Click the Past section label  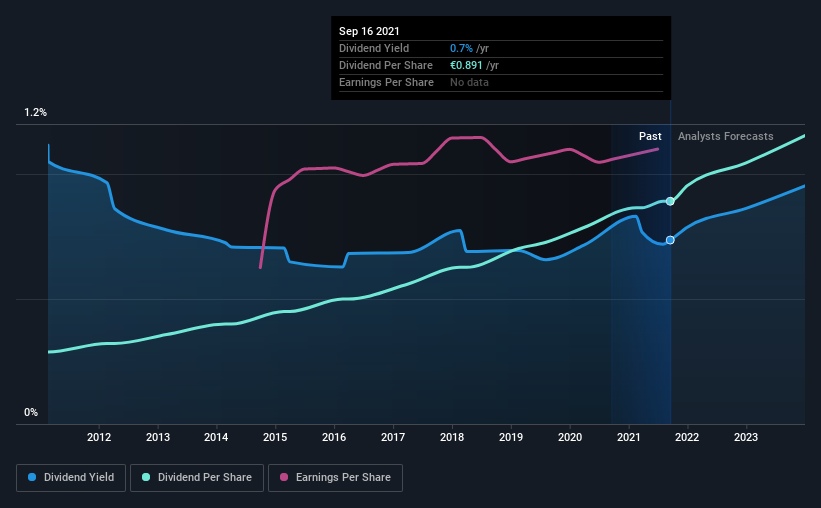pyautogui.click(x=650, y=136)
